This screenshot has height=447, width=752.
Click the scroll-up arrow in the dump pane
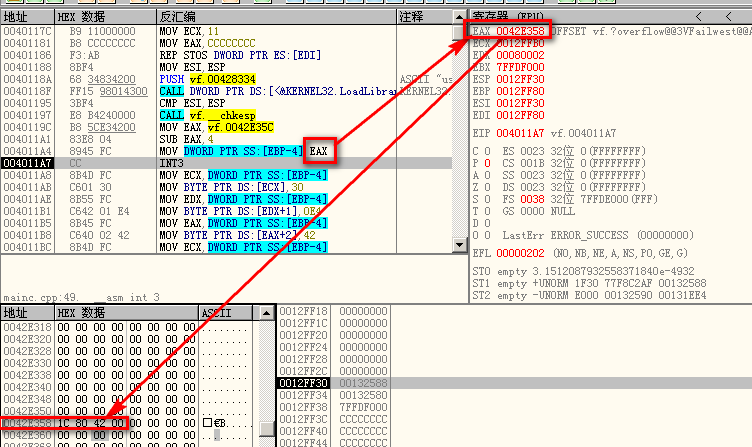click(266, 314)
